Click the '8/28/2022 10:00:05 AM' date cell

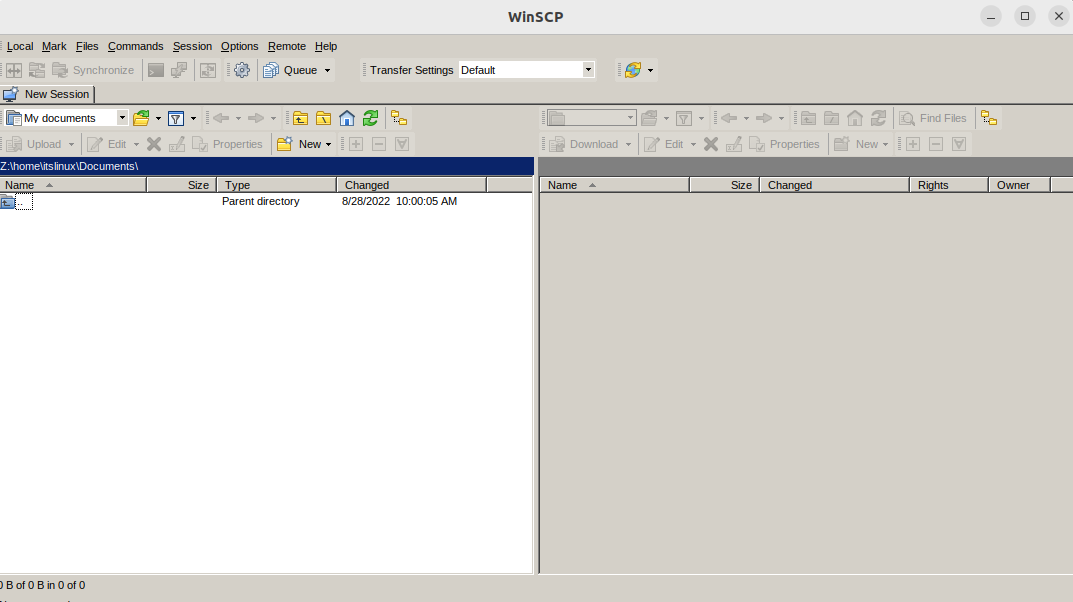coord(400,201)
